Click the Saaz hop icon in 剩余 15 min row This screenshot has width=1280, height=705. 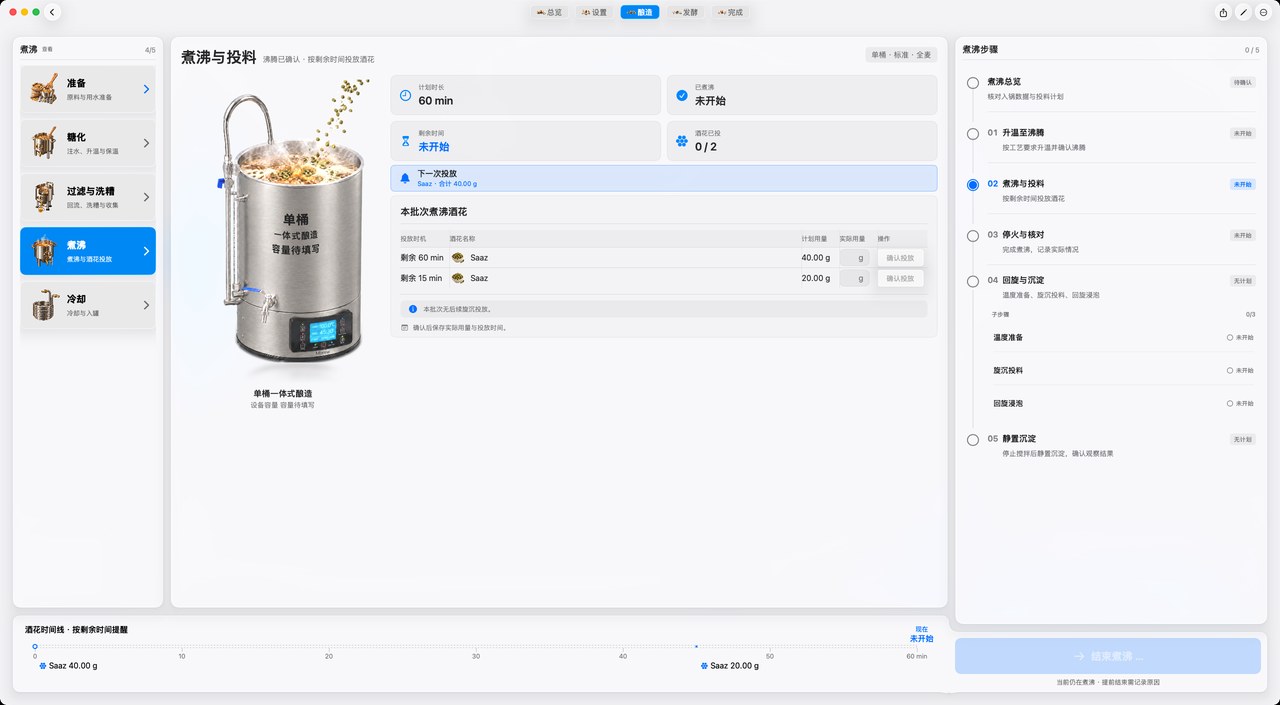pyautogui.click(x=458, y=278)
